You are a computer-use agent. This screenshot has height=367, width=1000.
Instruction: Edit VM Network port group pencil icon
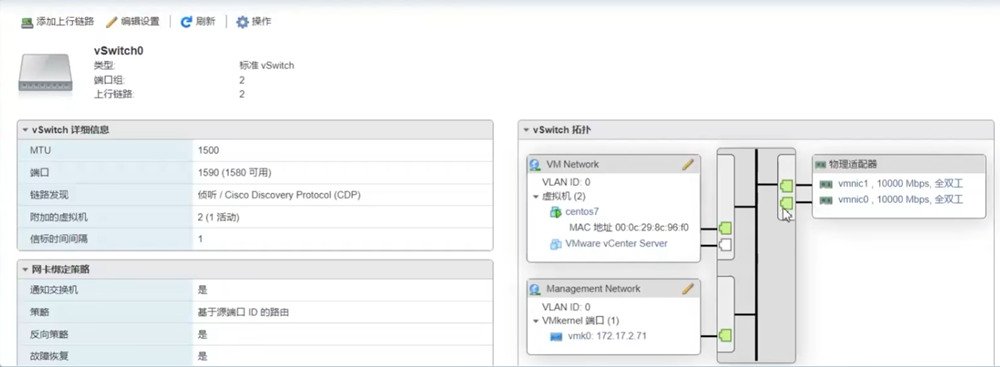coord(688,164)
